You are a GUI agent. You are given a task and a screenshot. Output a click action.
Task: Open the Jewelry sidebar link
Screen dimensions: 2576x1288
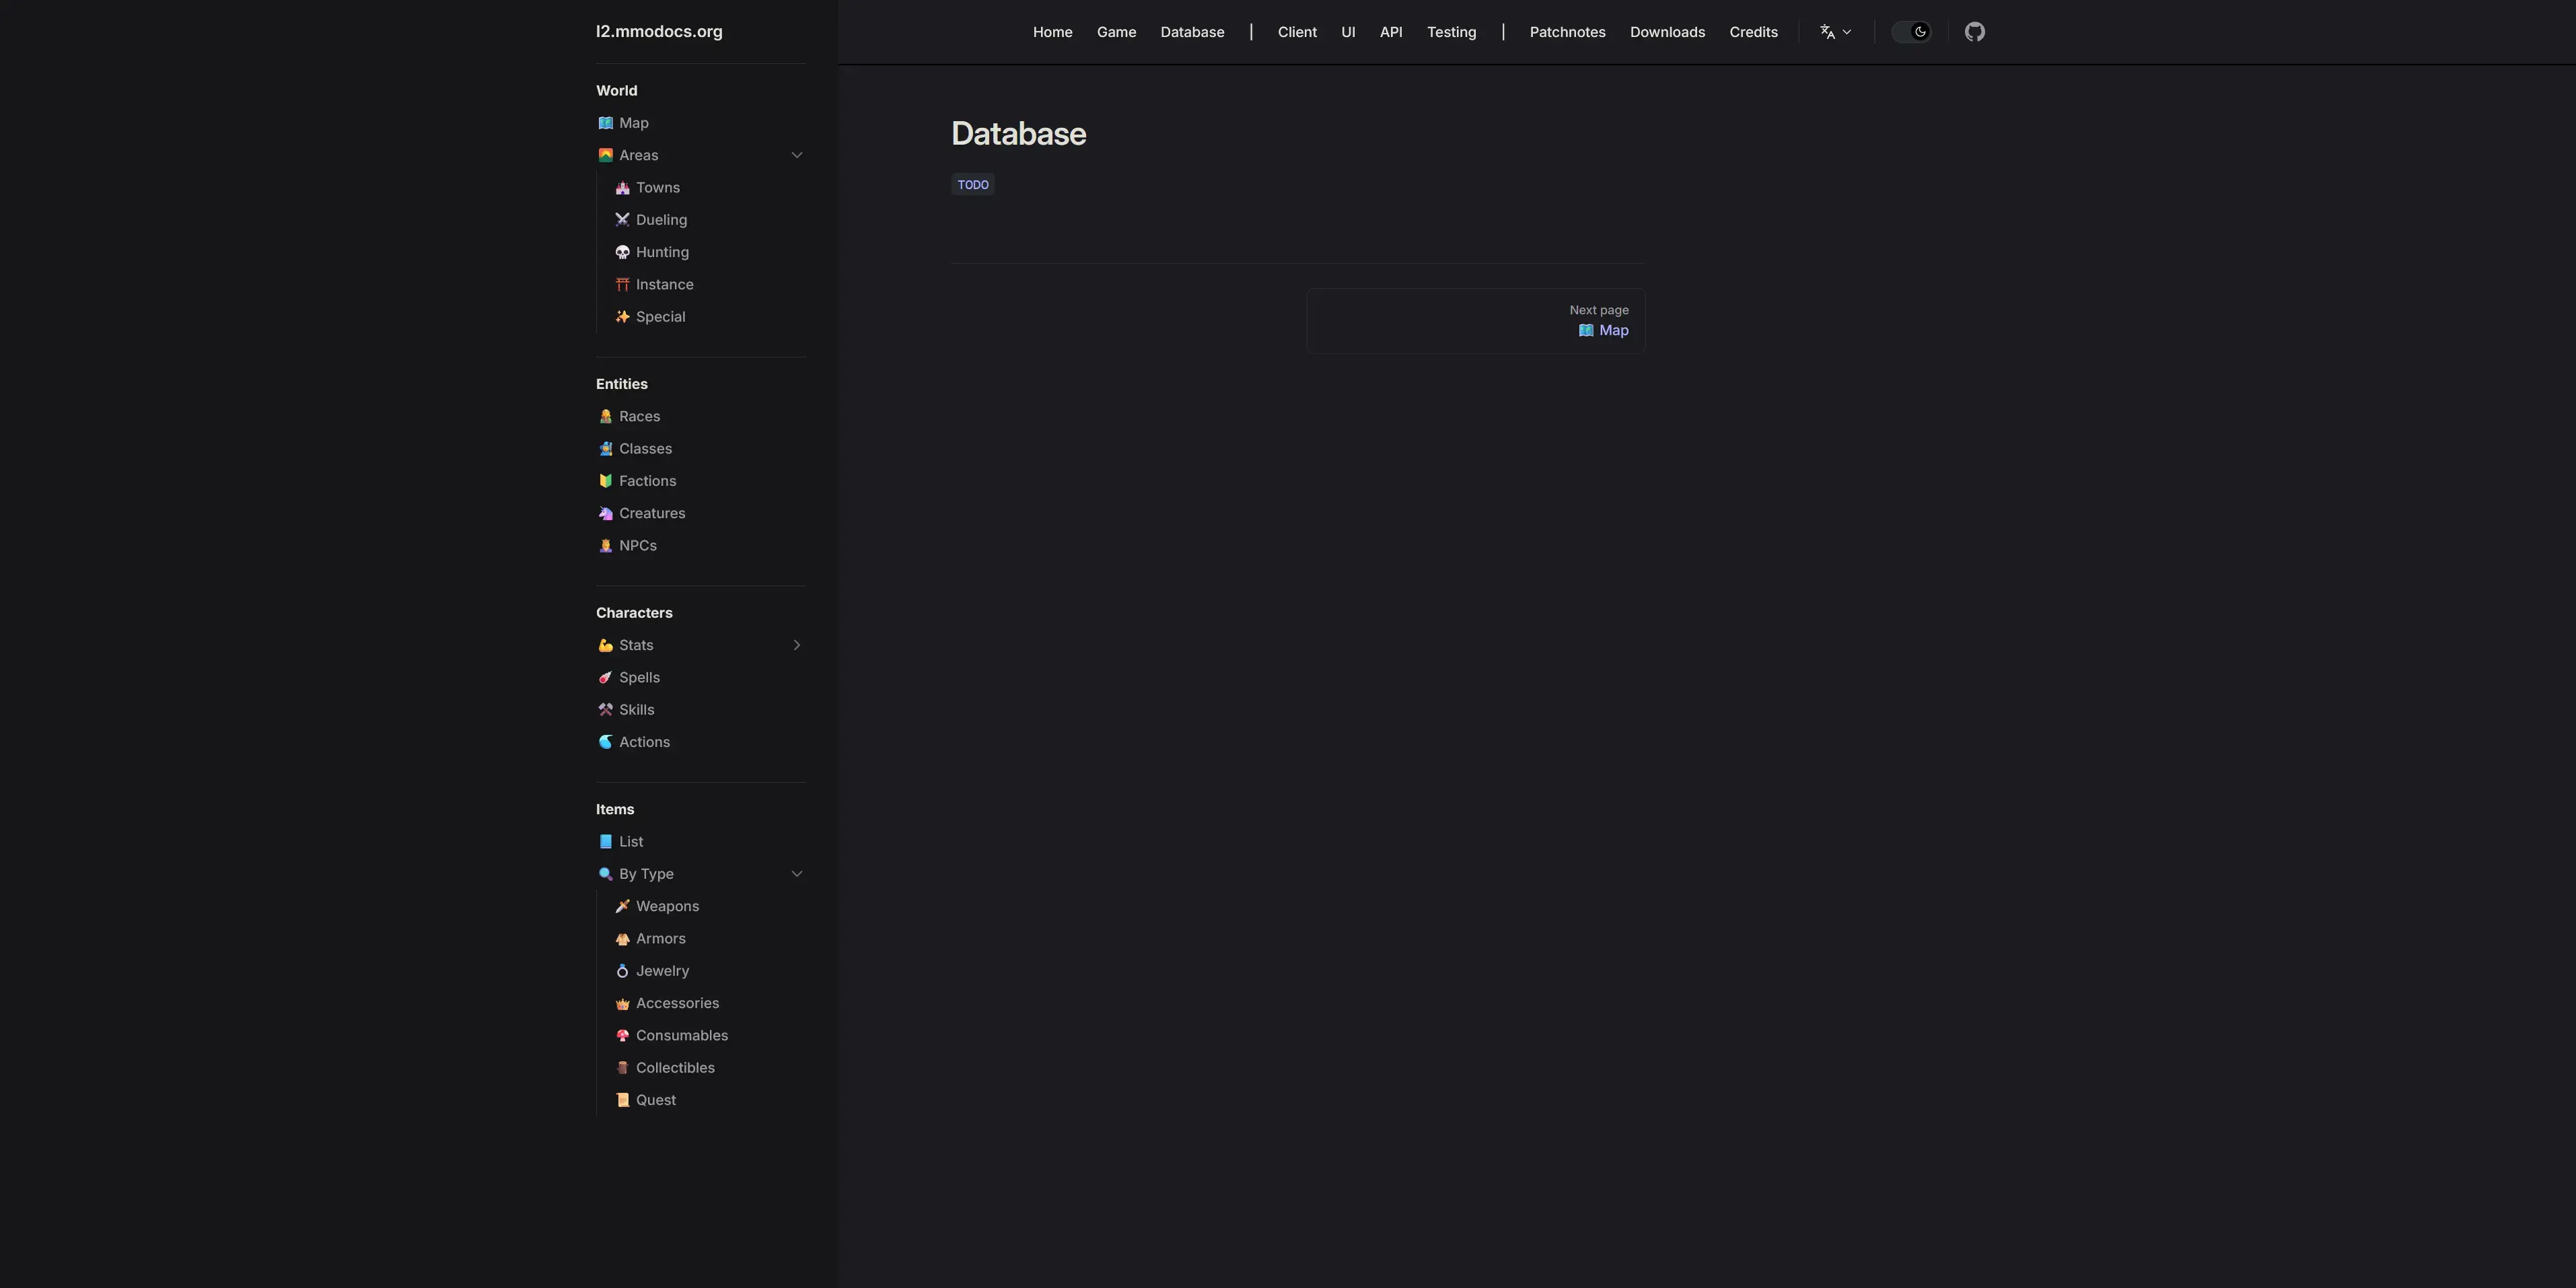click(x=662, y=971)
